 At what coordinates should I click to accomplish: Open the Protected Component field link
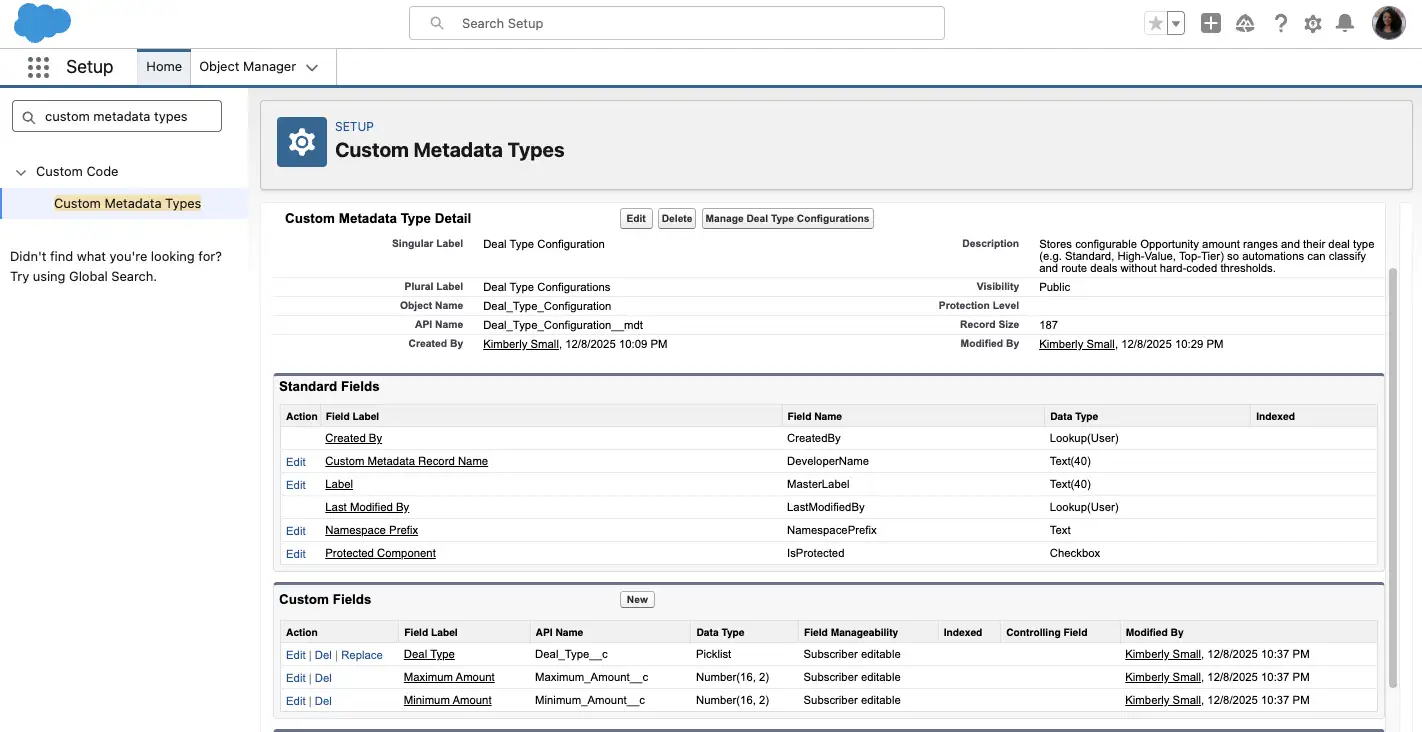pyautogui.click(x=381, y=553)
